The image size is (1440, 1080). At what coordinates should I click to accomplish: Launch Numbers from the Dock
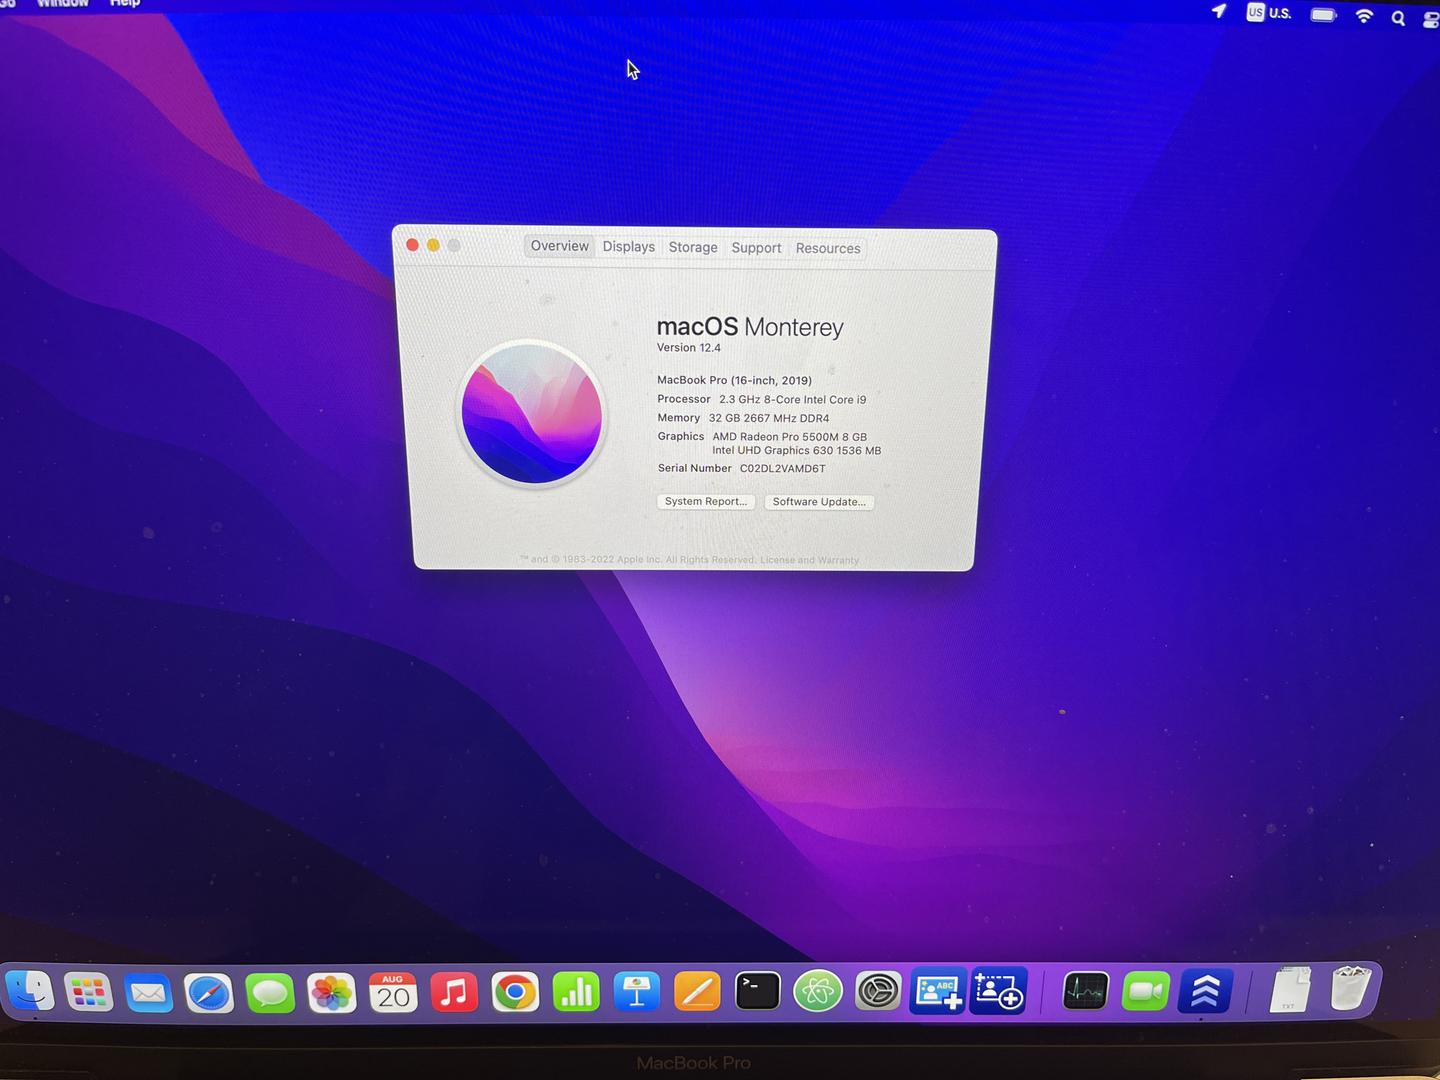pos(576,993)
